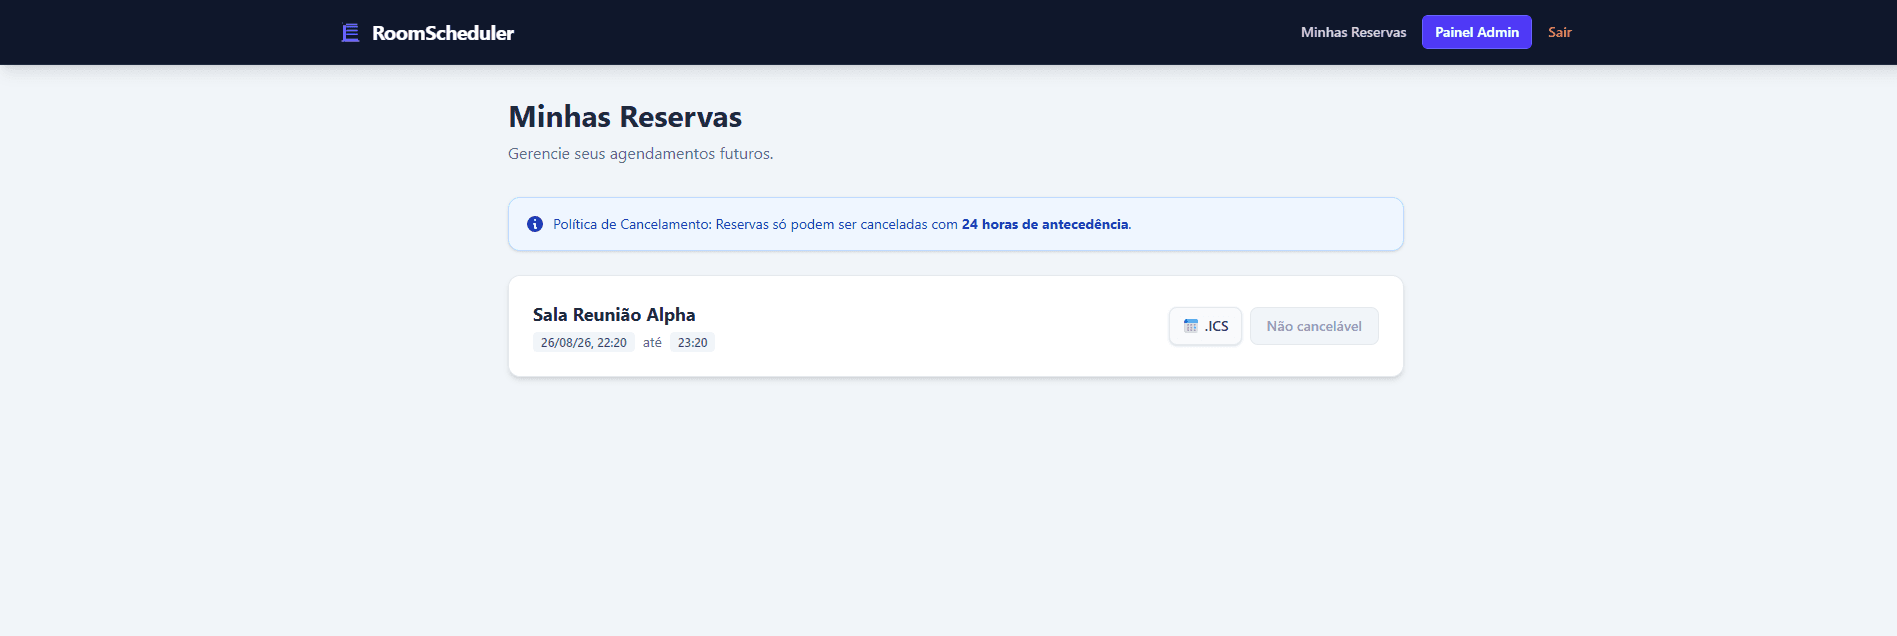Click empty space in the Sala Reunião Alpha card
Screen dimensions: 1897x636
930,326
